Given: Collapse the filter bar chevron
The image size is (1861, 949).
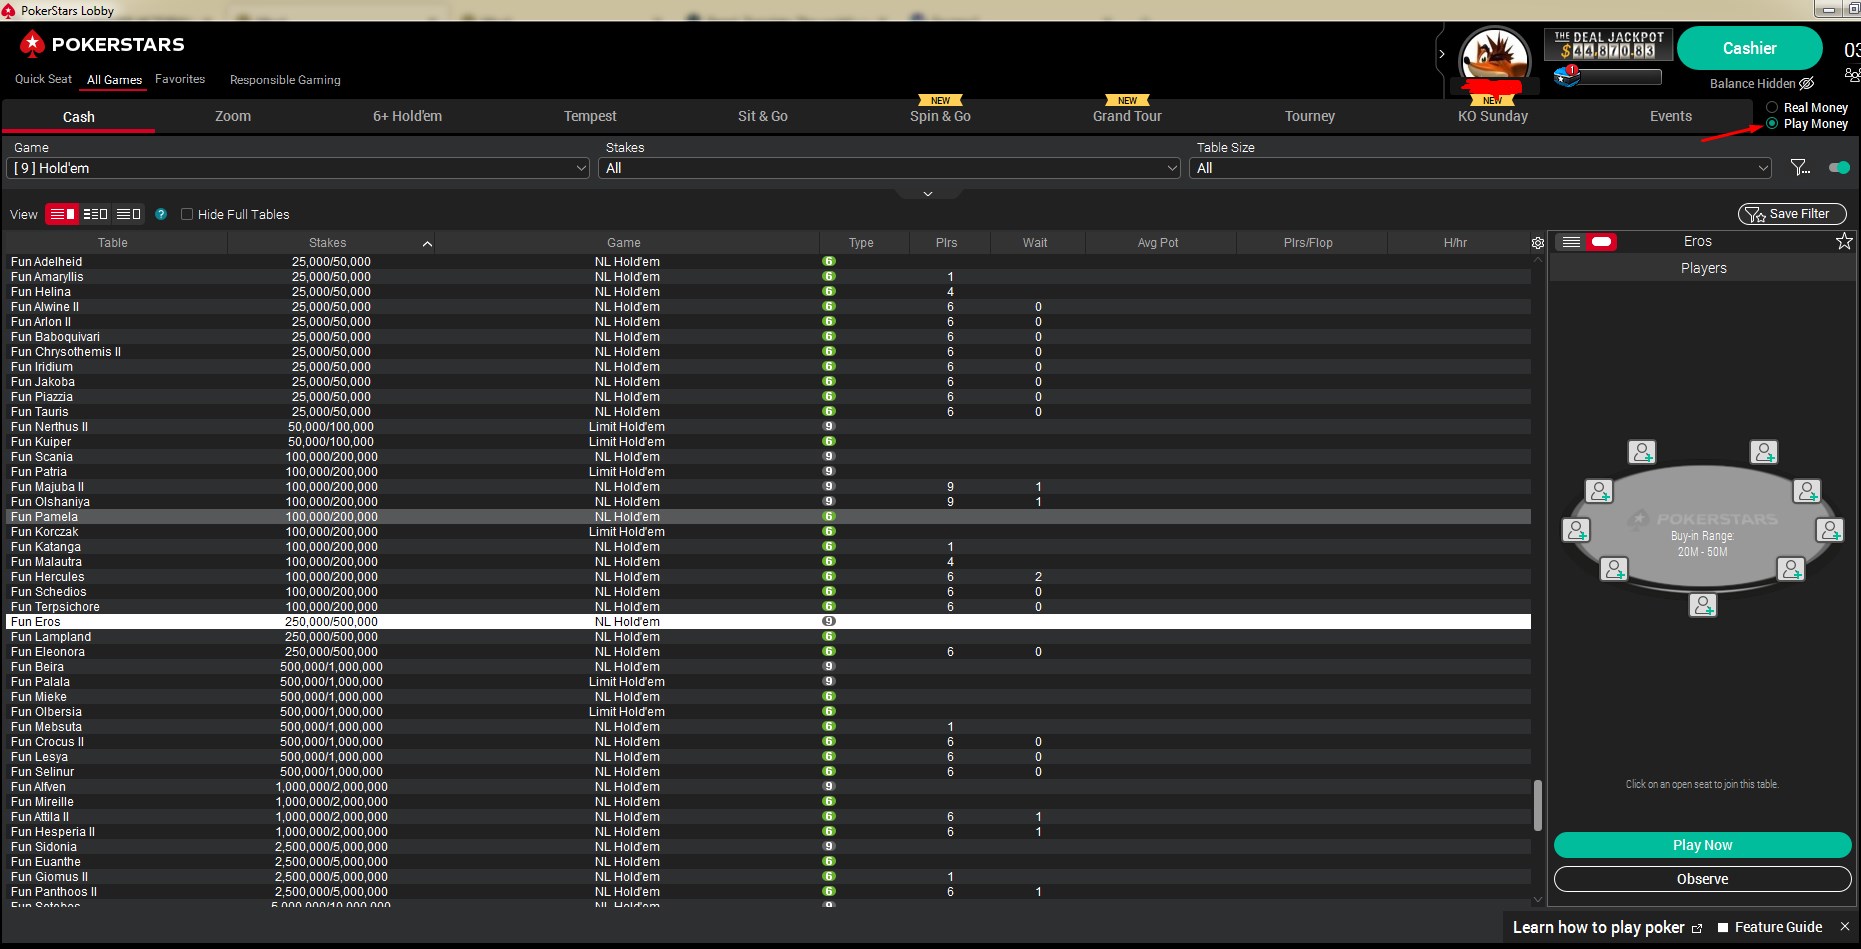Looking at the screenshot, I should click(928, 194).
